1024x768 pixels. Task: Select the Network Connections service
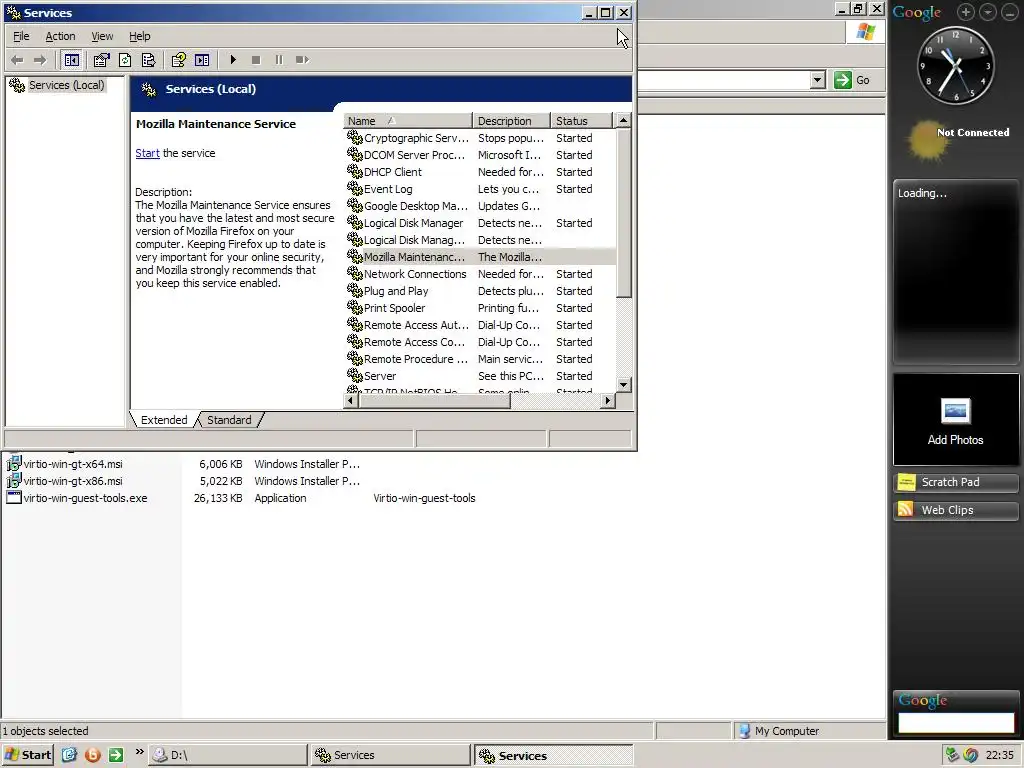click(480, 274)
